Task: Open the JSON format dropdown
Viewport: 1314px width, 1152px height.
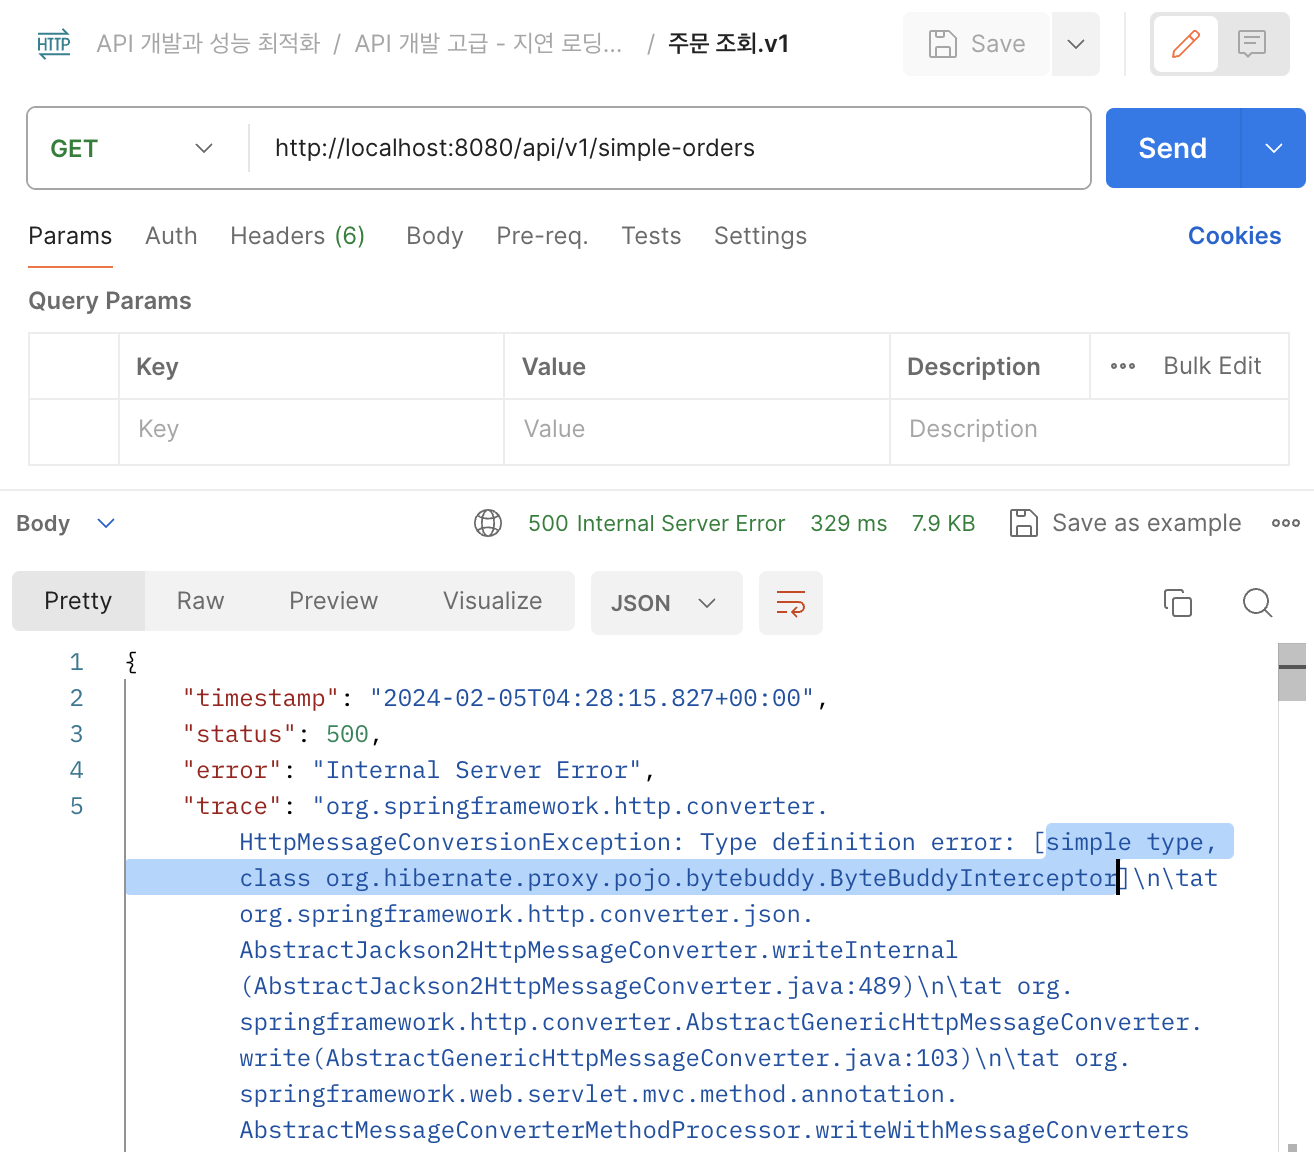Action: pyautogui.click(x=666, y=603)
